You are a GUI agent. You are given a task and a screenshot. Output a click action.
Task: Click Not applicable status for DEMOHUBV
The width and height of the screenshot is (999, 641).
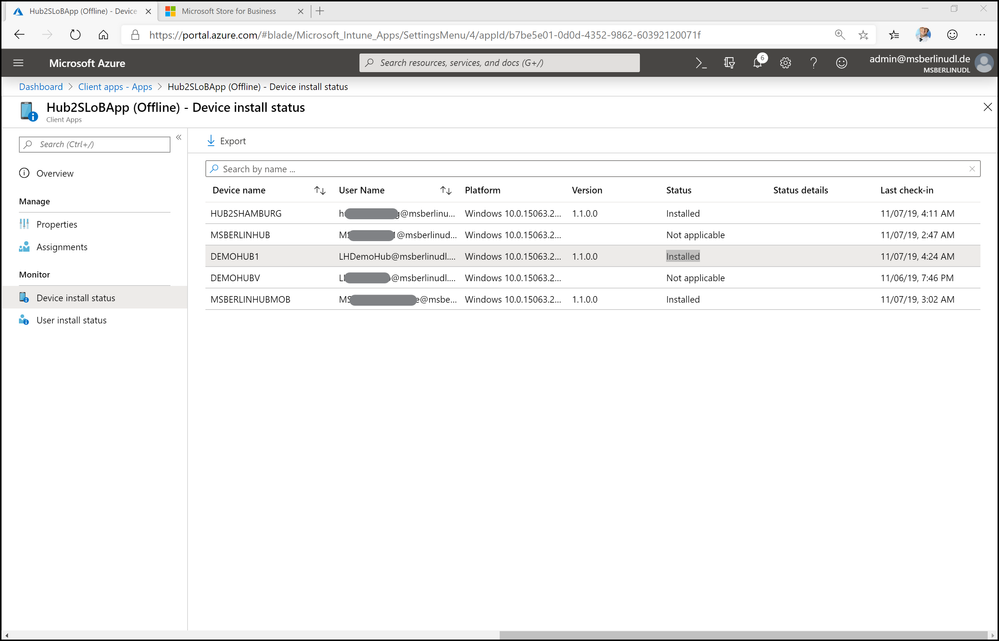696,278
